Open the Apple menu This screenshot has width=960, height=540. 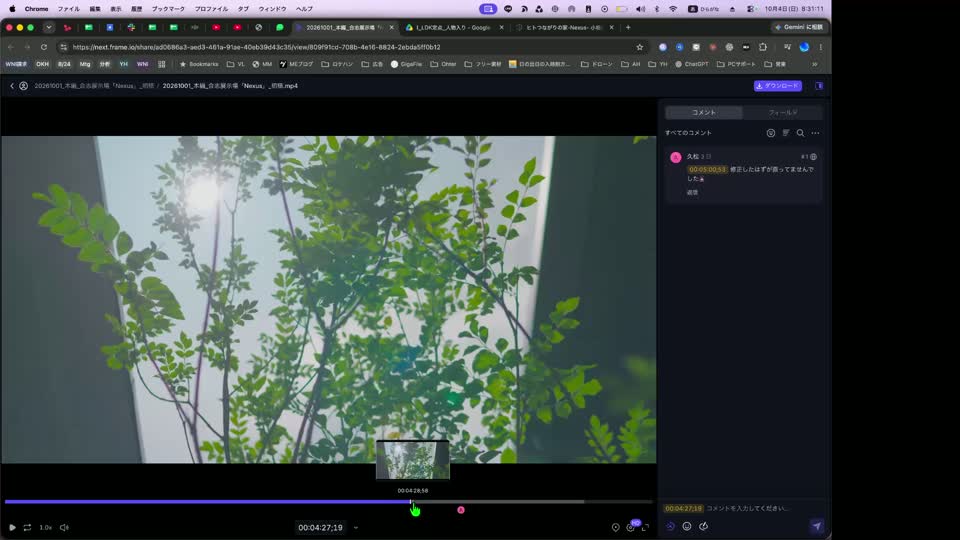tap(12, 9)
